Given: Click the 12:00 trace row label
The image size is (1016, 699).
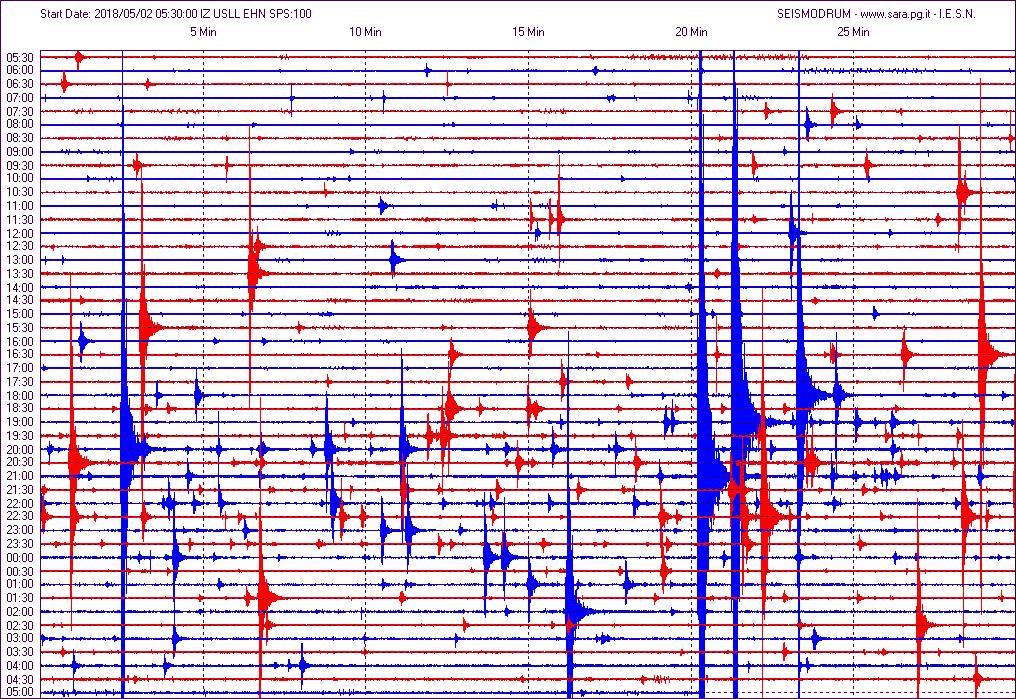Looking at the screenshot, I should coord(20,233).
